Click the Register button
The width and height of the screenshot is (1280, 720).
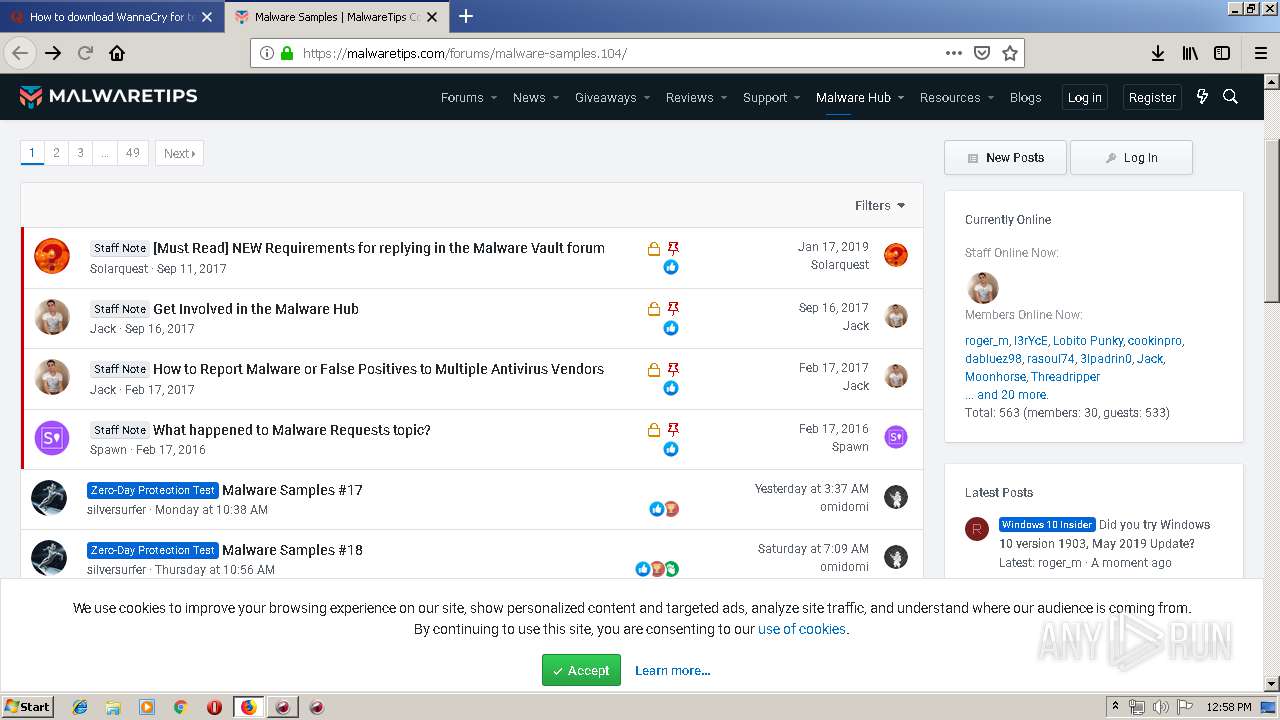[x=1152, y=97]
